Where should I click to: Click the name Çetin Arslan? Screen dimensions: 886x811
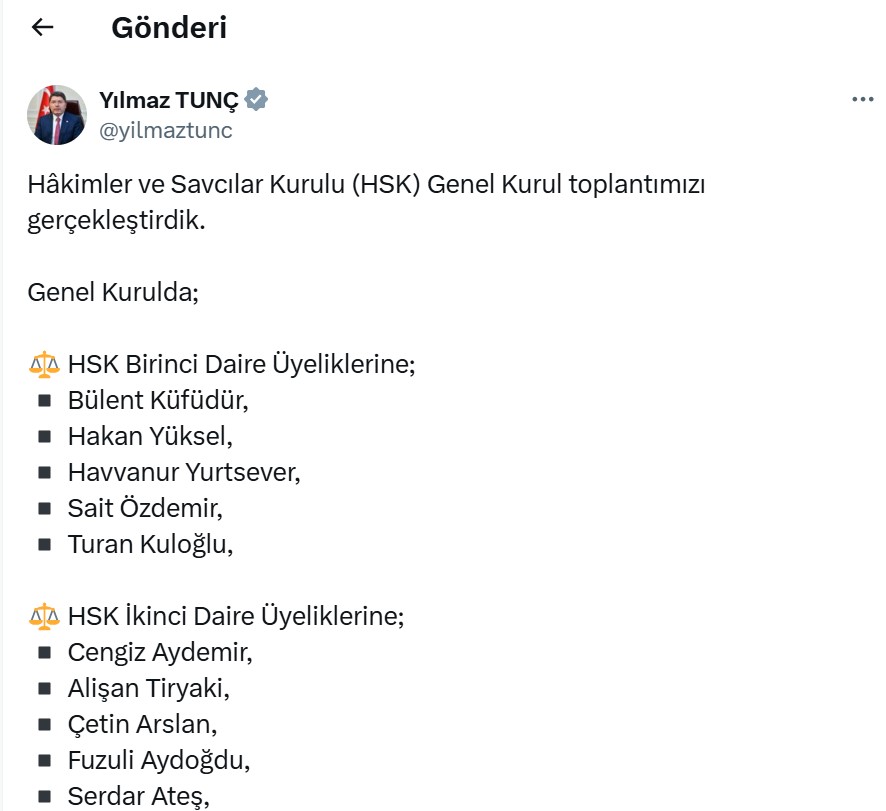click(142, 724)
